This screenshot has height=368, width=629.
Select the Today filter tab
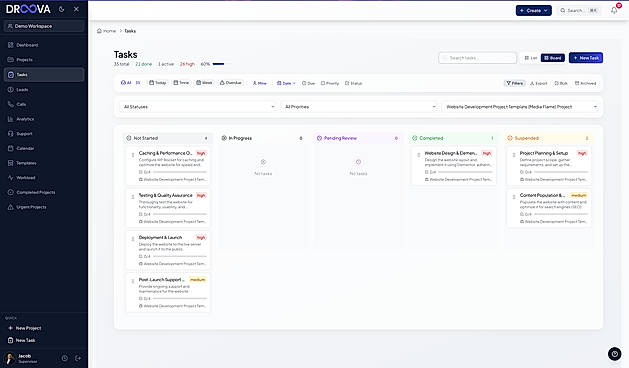(158, 83)
